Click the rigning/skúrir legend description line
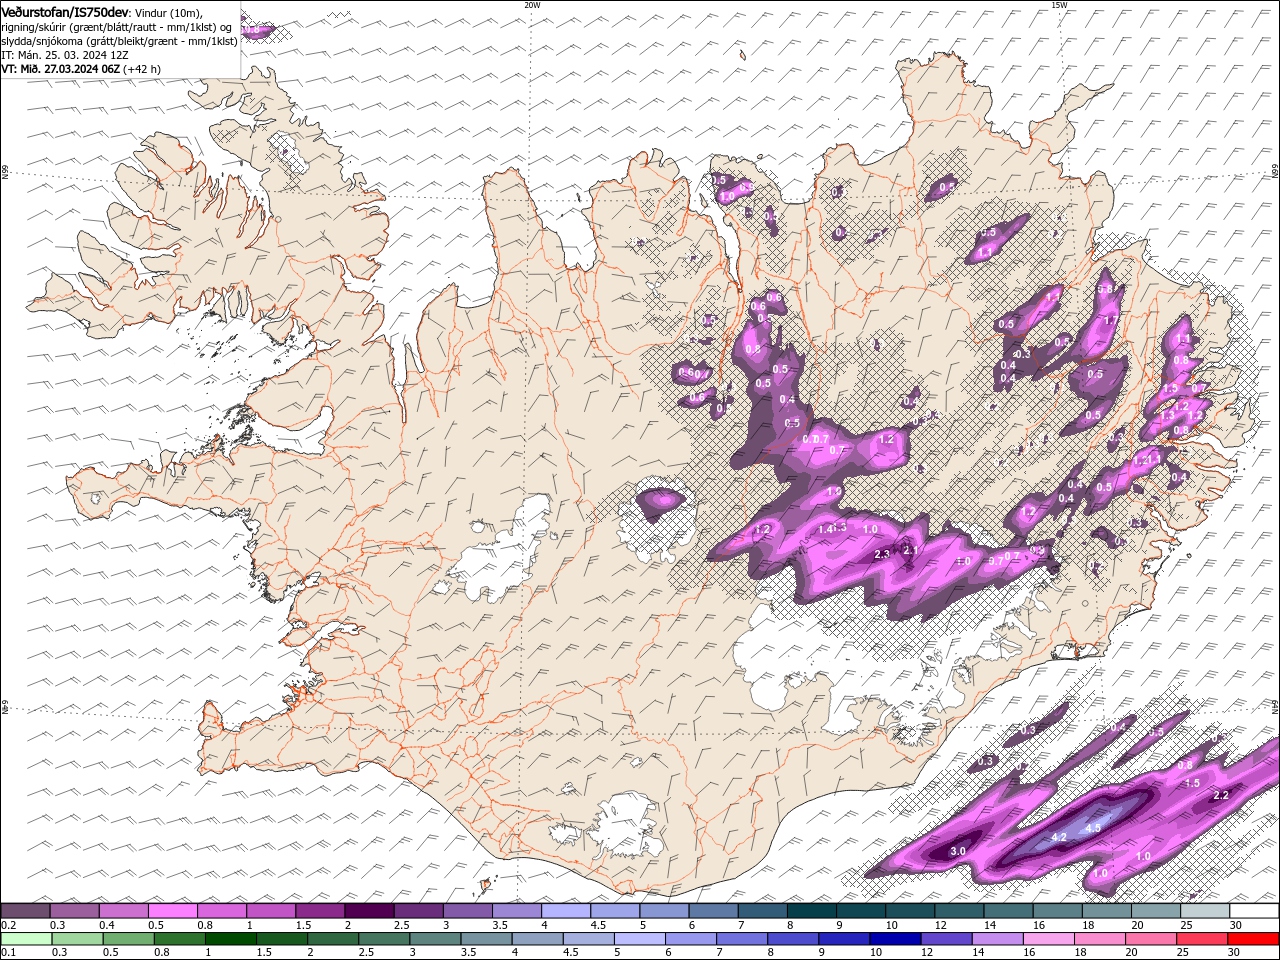 (x=117, y=26)
